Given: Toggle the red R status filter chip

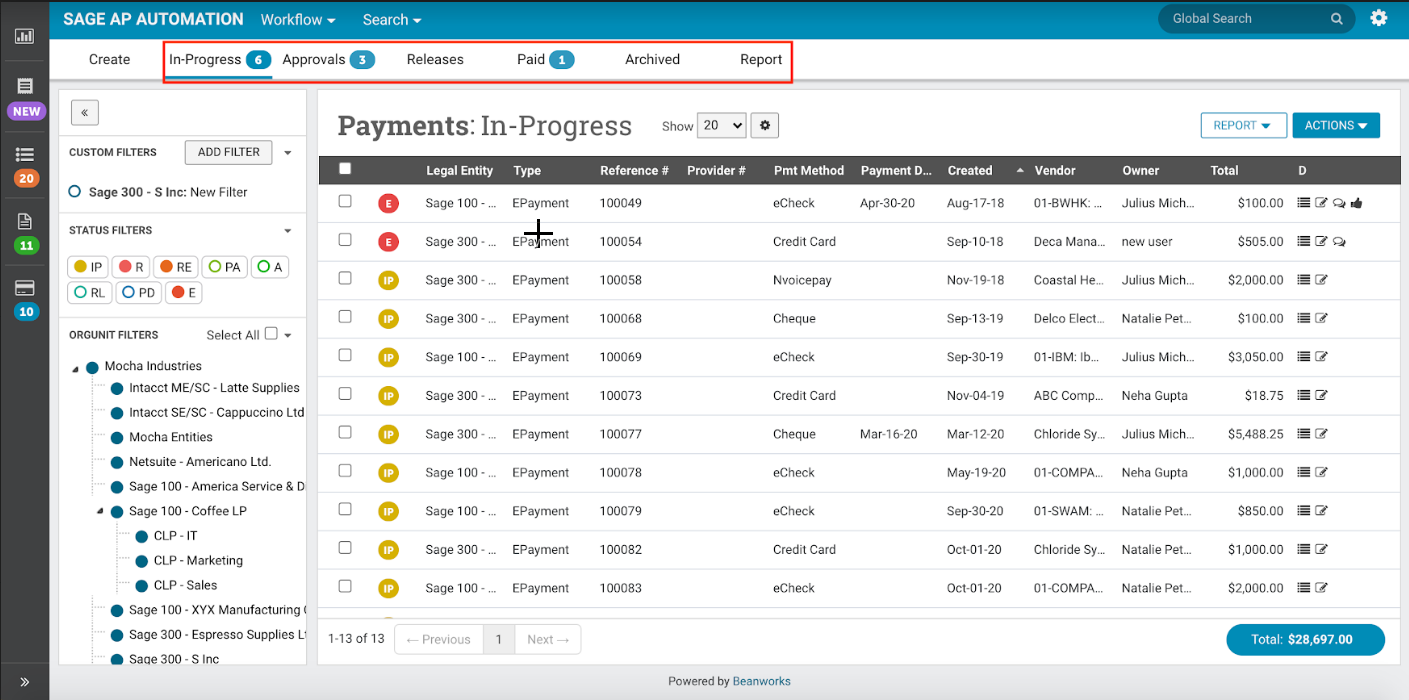Looking at the screenshot, I should click(130, 267).
